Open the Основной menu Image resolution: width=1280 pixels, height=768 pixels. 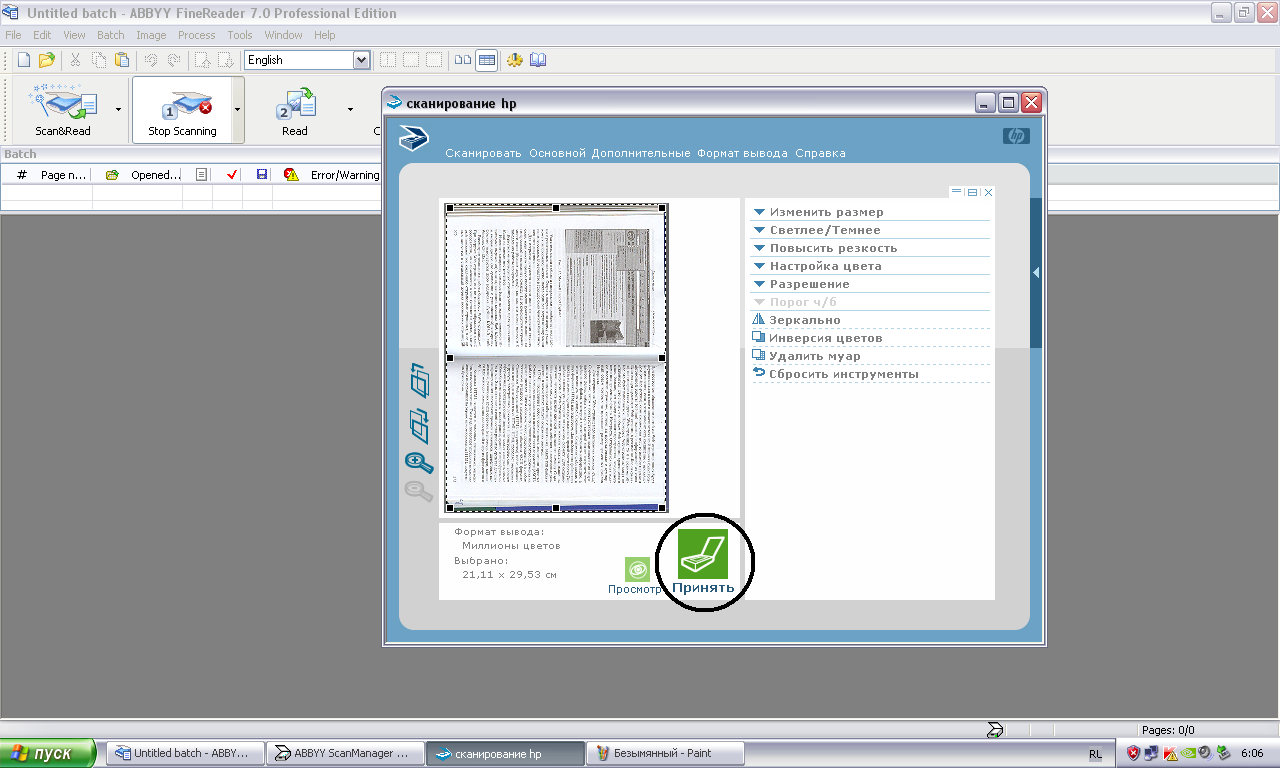click(x=557, y=153)
